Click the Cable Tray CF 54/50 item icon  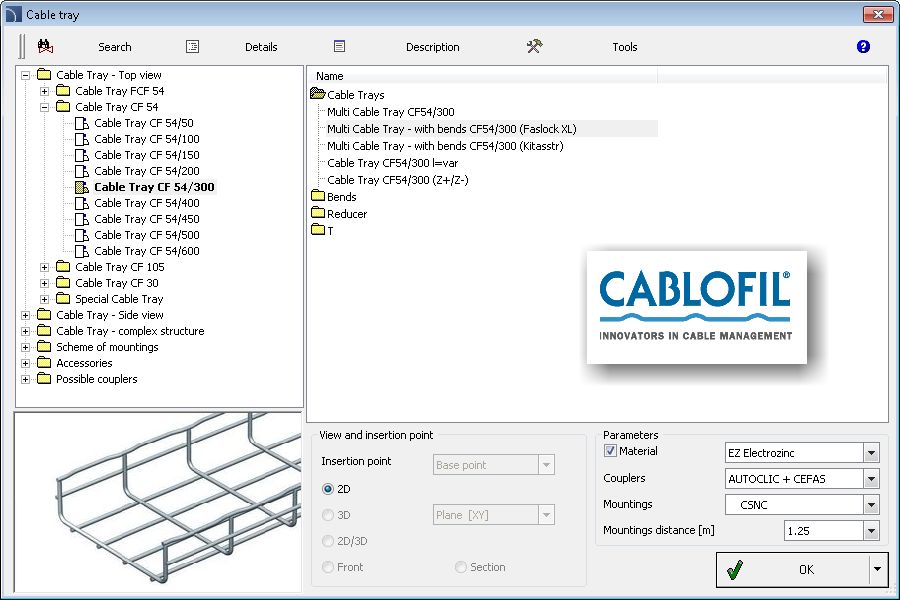click(82, 123)
